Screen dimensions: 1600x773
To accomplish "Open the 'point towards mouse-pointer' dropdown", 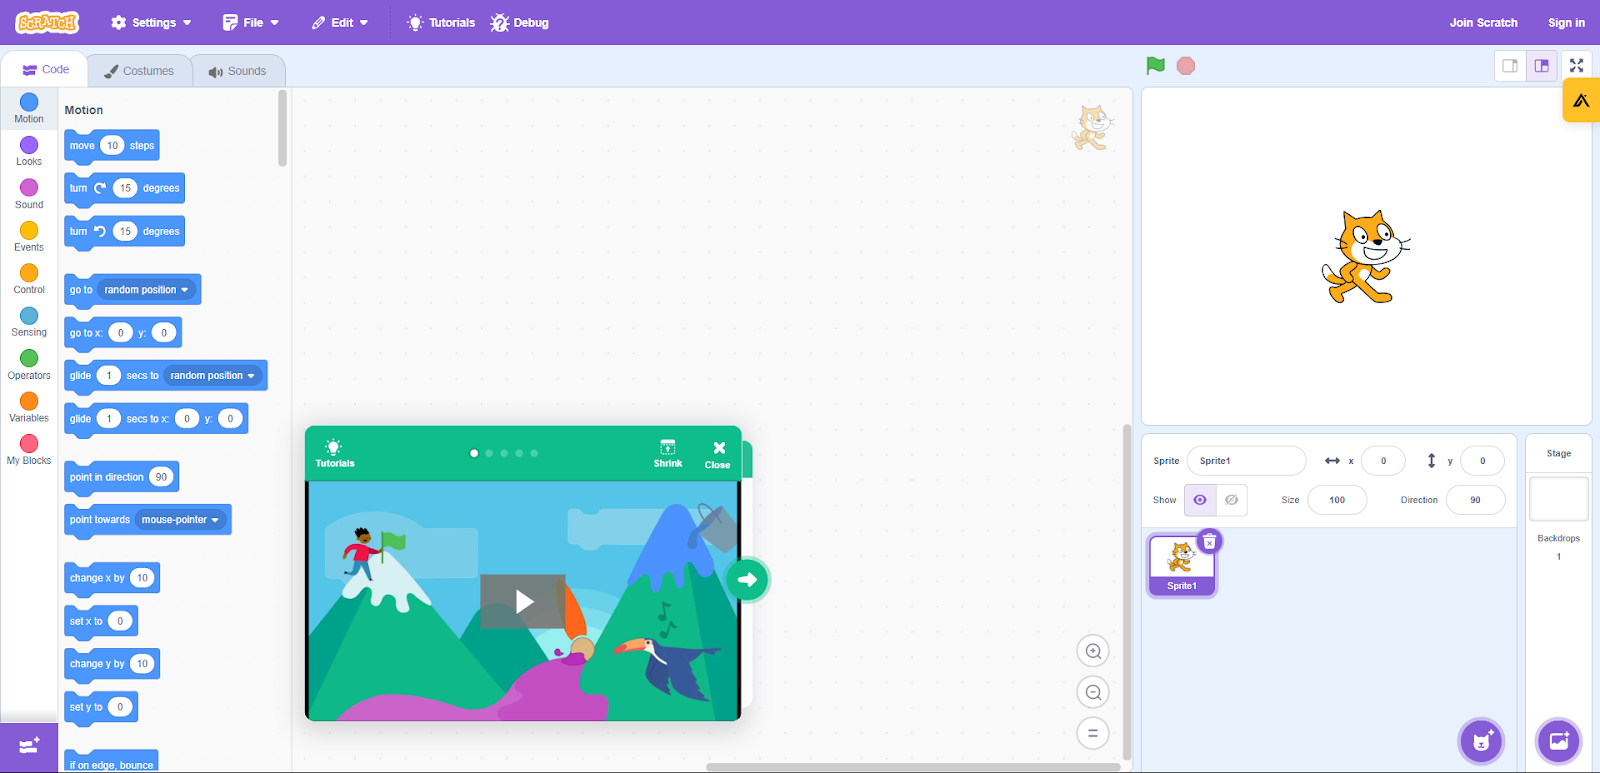I will (x=215, y=520).
